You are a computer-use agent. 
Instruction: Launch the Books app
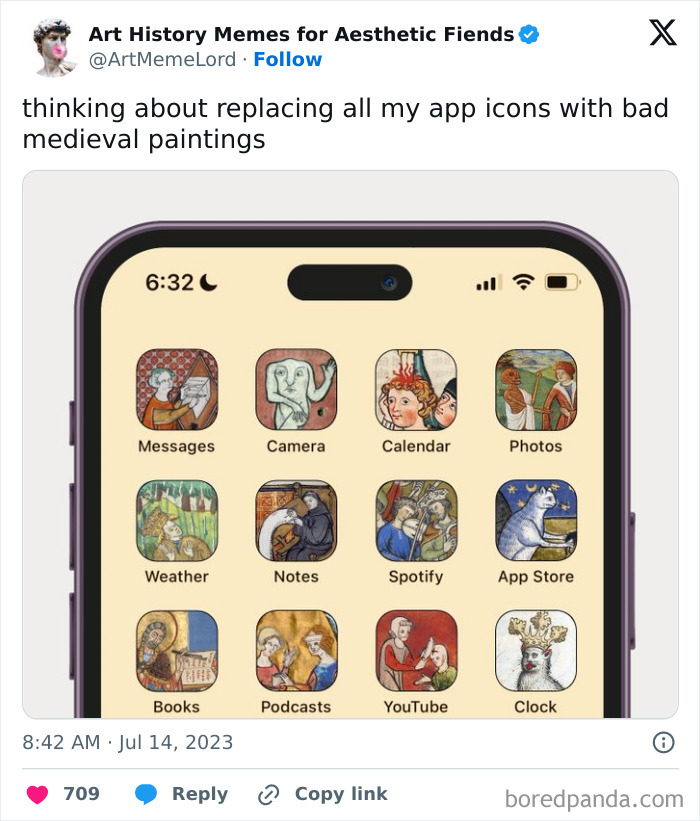[x=176, y=650]
